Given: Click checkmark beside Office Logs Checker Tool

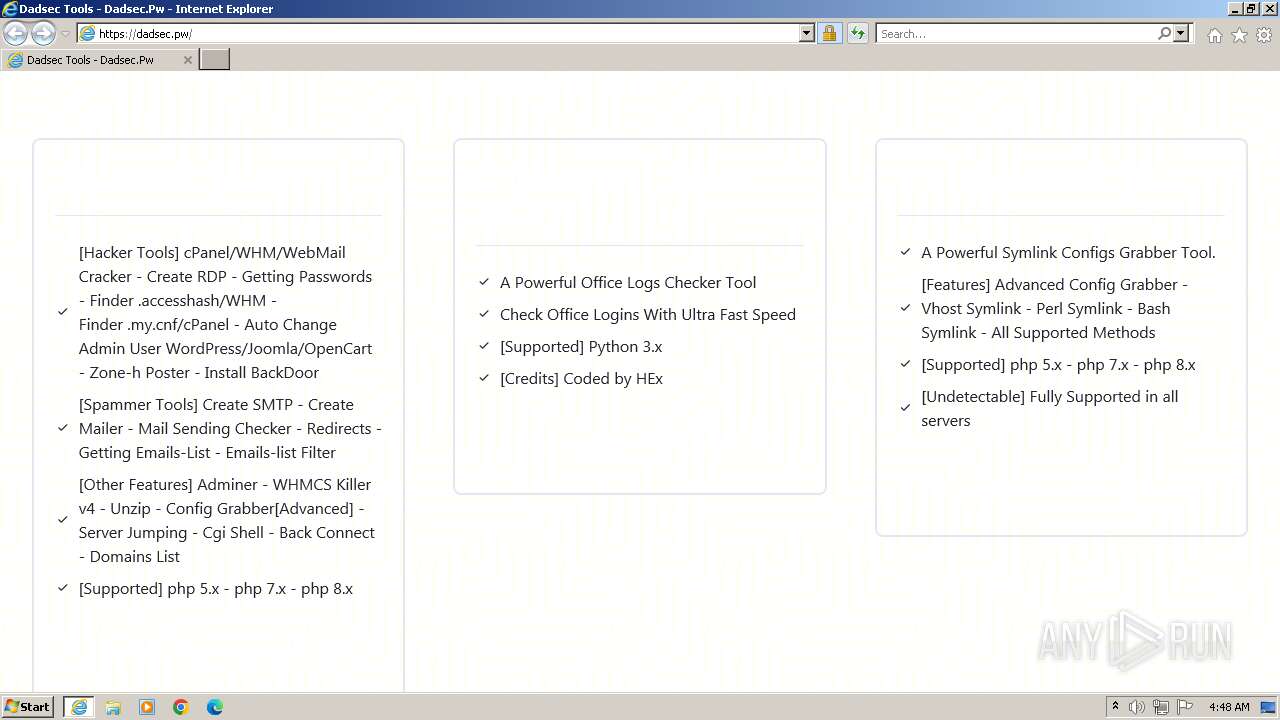Looking at the screenshot, I should tap(484, 282).
